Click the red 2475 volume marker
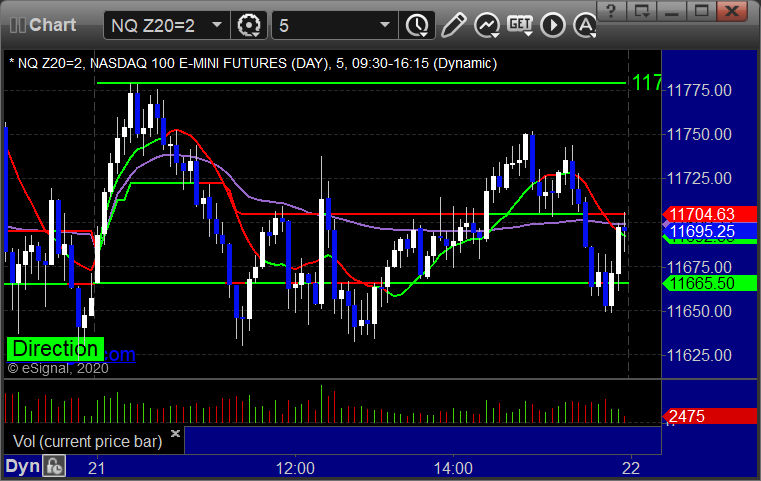 [x=710, y=416]
